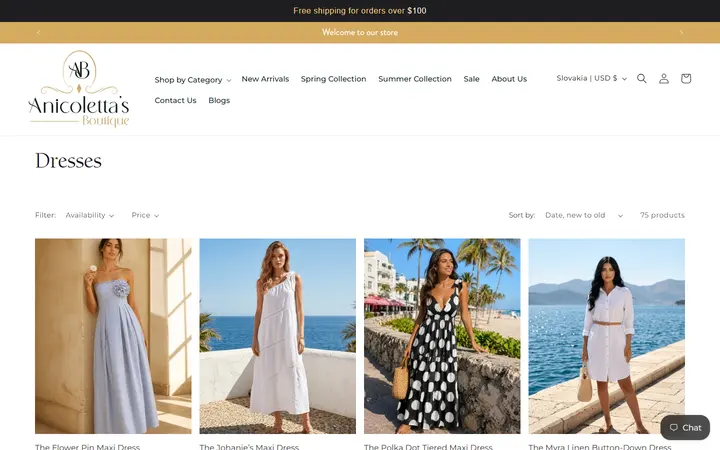Open the Sale menu item
The height and width of the screenshot is (450, 720).
[x=471, y=79]
